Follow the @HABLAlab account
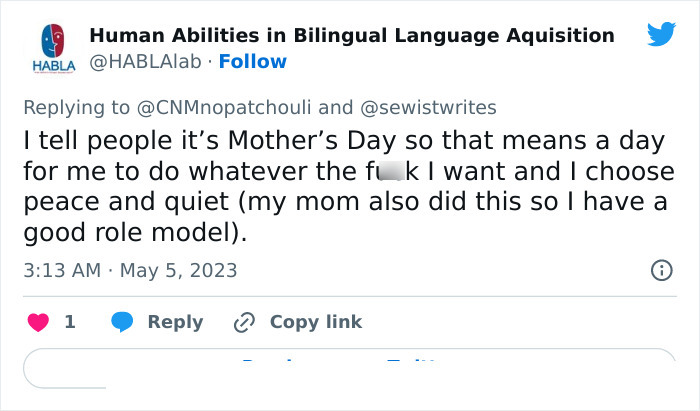Image resolution: width=700 pixels, height=411 pixels. tap(252, 62)
